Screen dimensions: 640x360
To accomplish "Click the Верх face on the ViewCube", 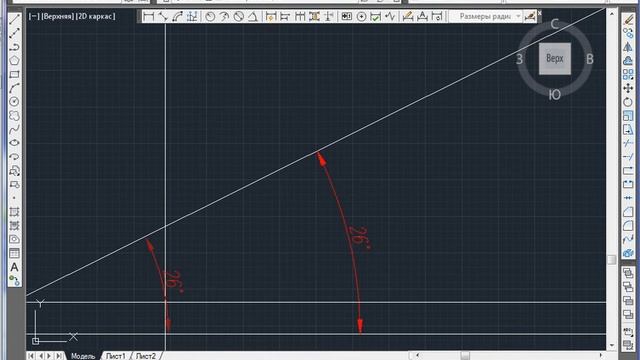I will (555, 59).
